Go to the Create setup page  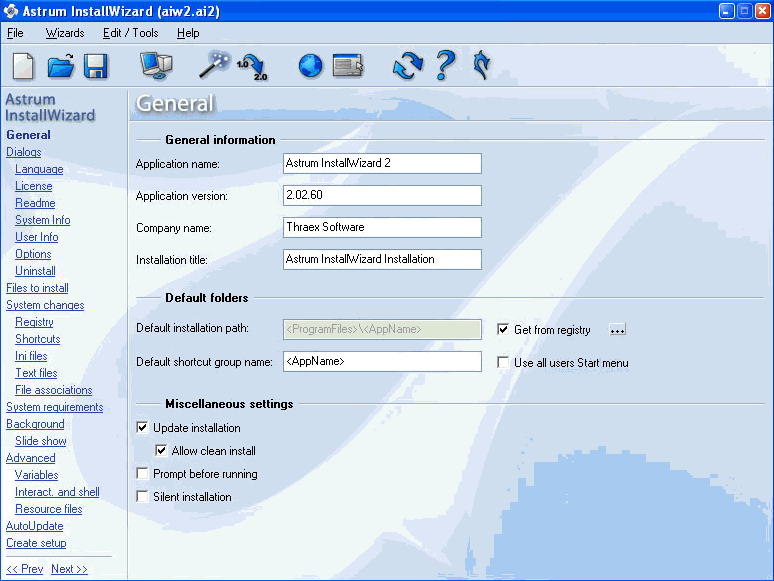(x=36, y=543)
